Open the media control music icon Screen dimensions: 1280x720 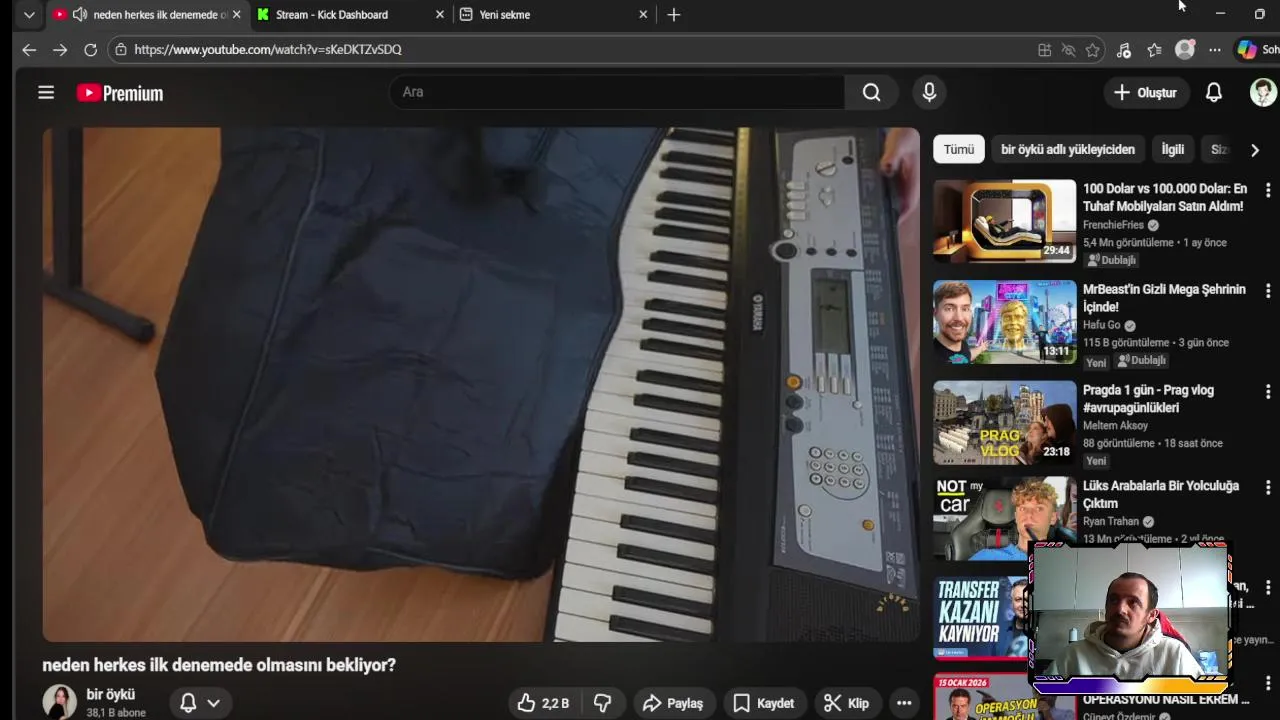coord(1124,50)
